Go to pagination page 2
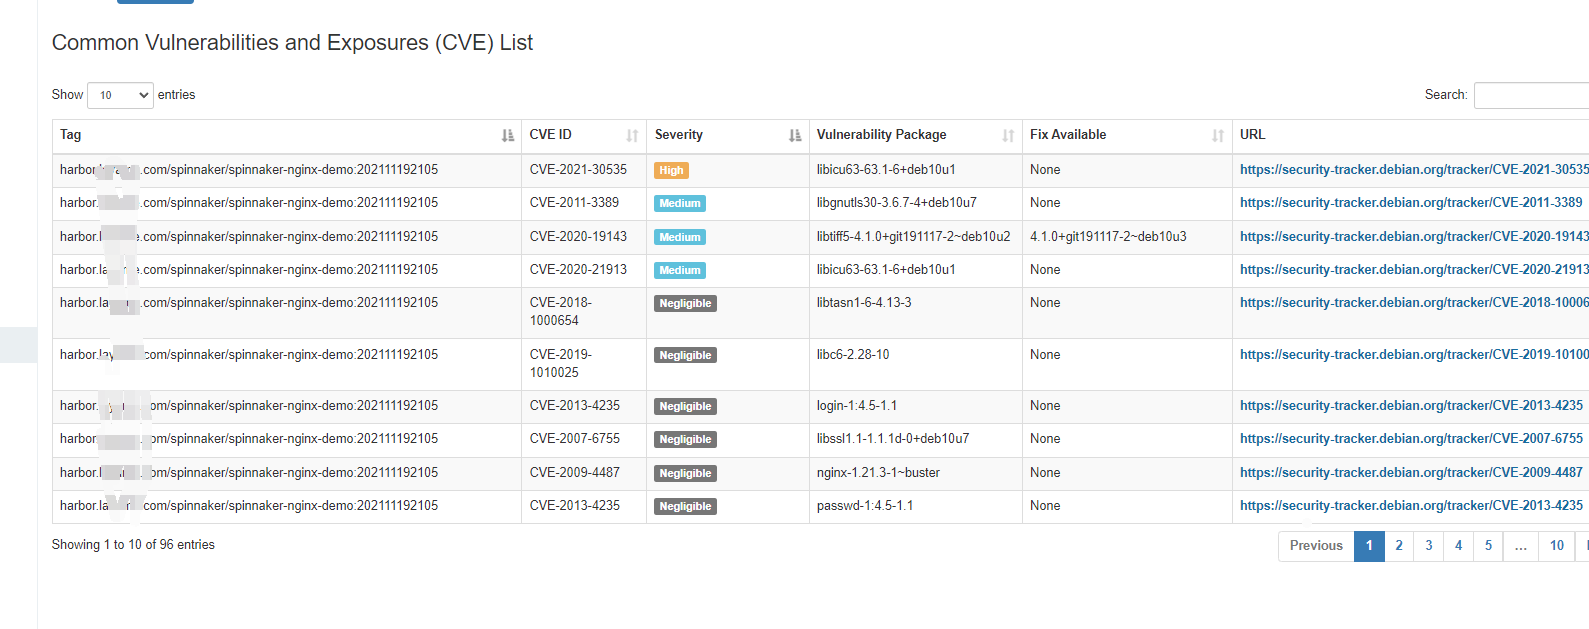 (1399, 546)
